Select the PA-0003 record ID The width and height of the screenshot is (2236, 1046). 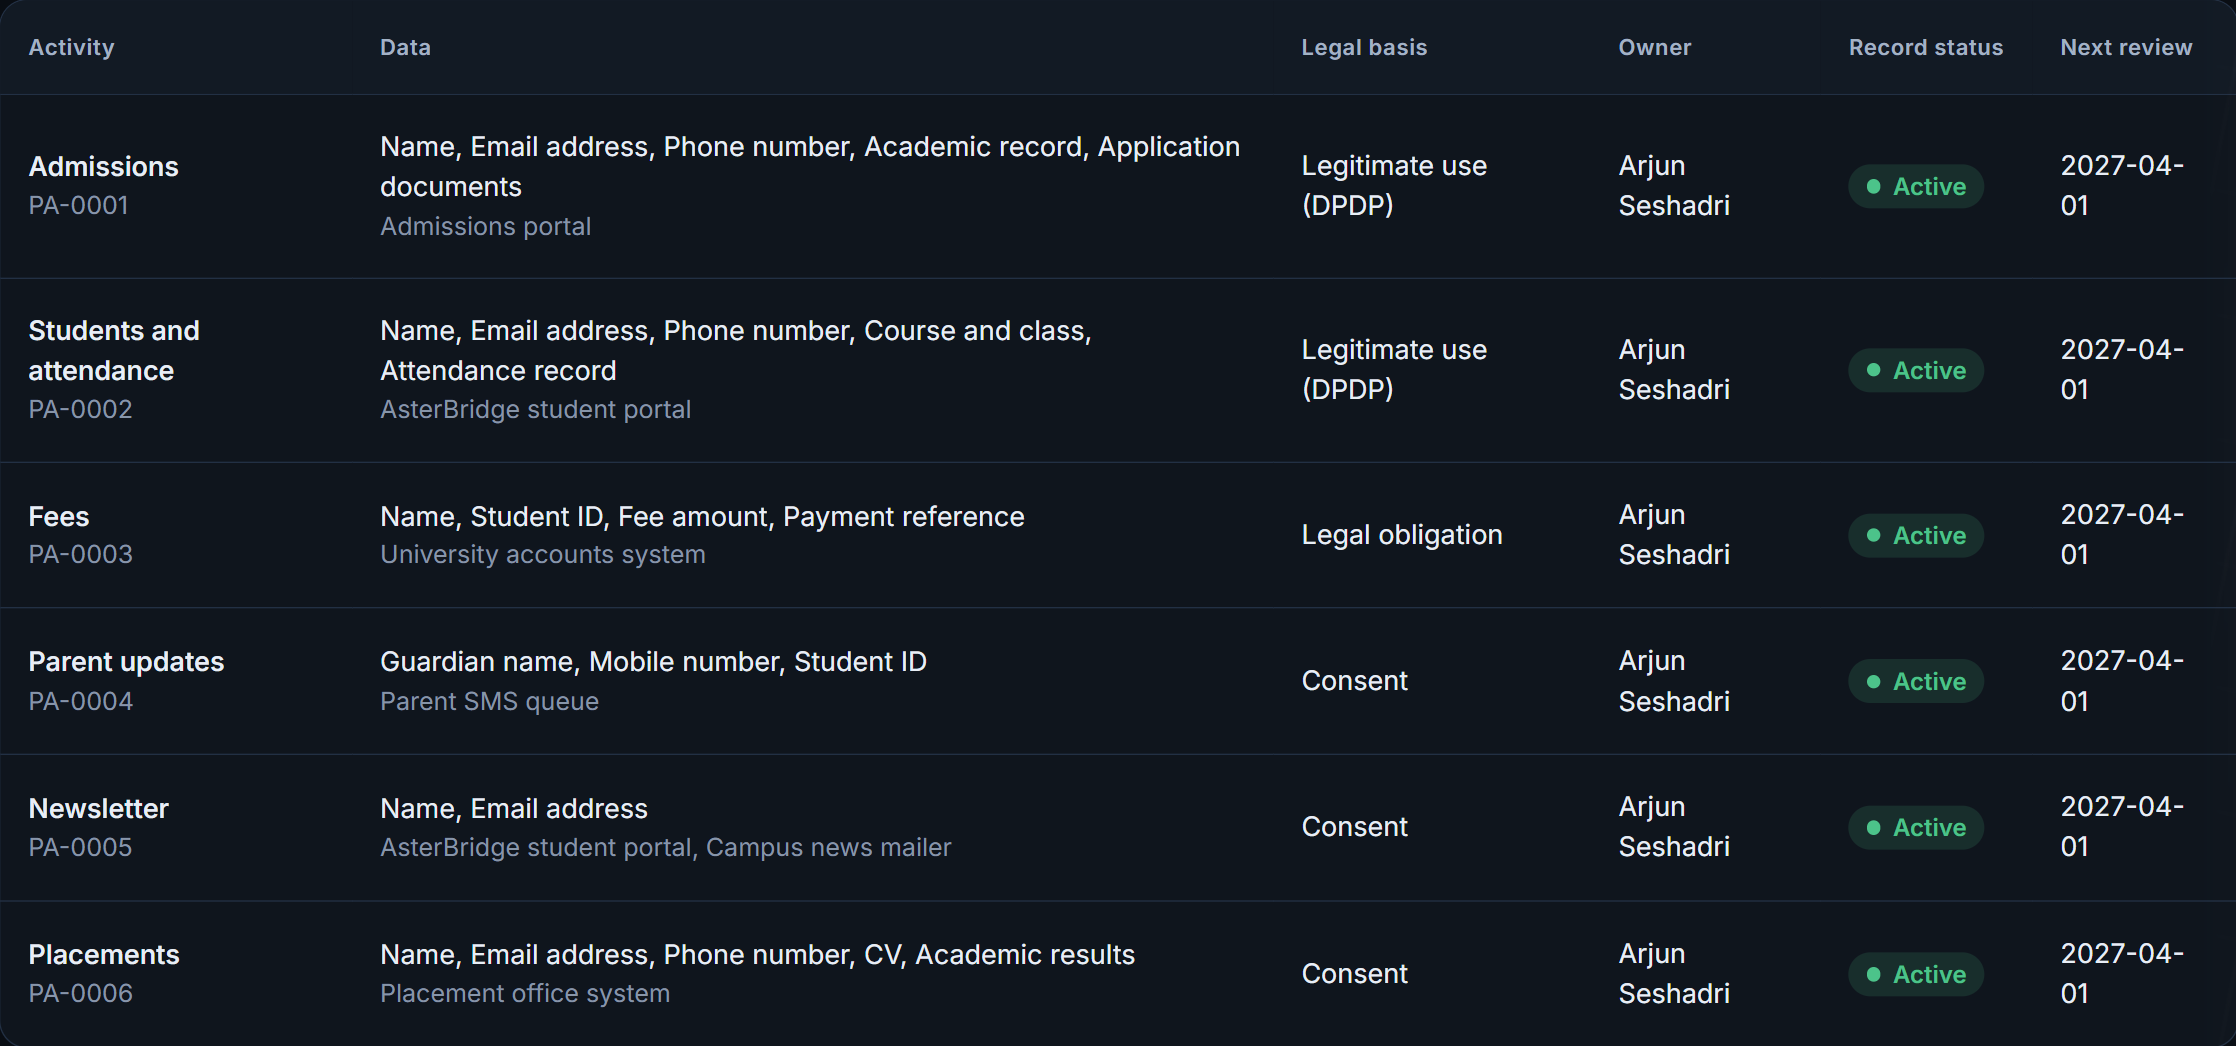pyautogui.click(x=80, y=554)
